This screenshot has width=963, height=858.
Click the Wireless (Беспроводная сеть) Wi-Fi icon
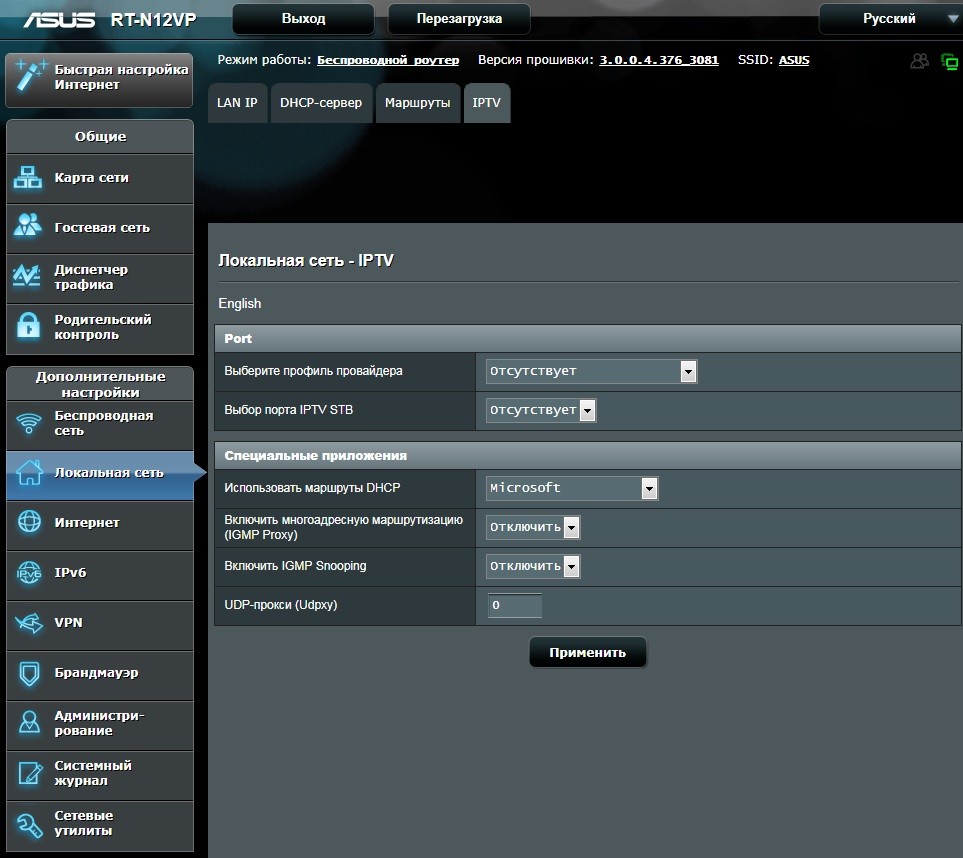[29, 423]
